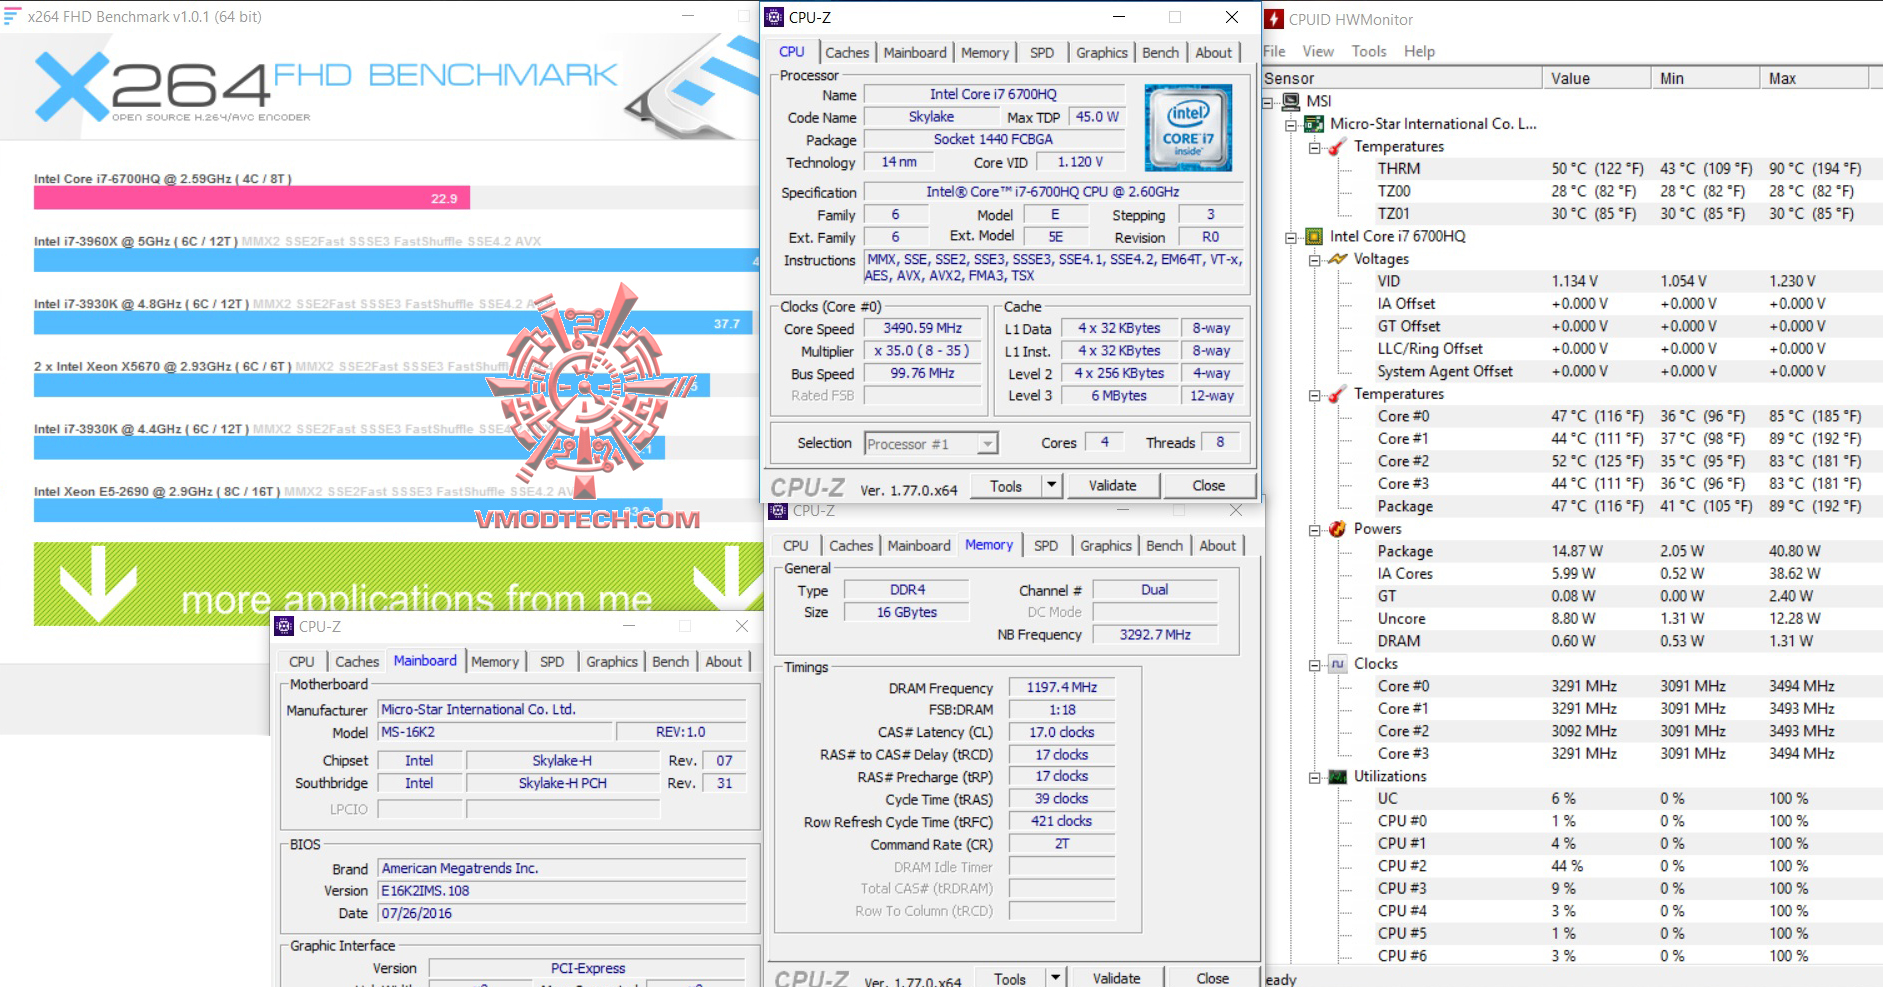Select Memory tab in CPU-Z Mainboard window
Viewport: 1883px width, 987px height.
coord(495,662)
